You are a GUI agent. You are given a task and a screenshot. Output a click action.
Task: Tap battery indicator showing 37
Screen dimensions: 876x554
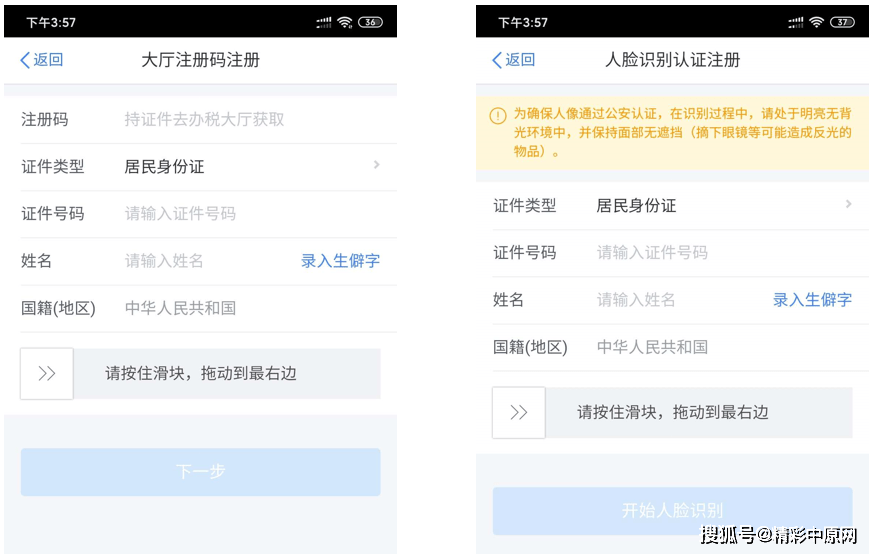pos(842,22)
